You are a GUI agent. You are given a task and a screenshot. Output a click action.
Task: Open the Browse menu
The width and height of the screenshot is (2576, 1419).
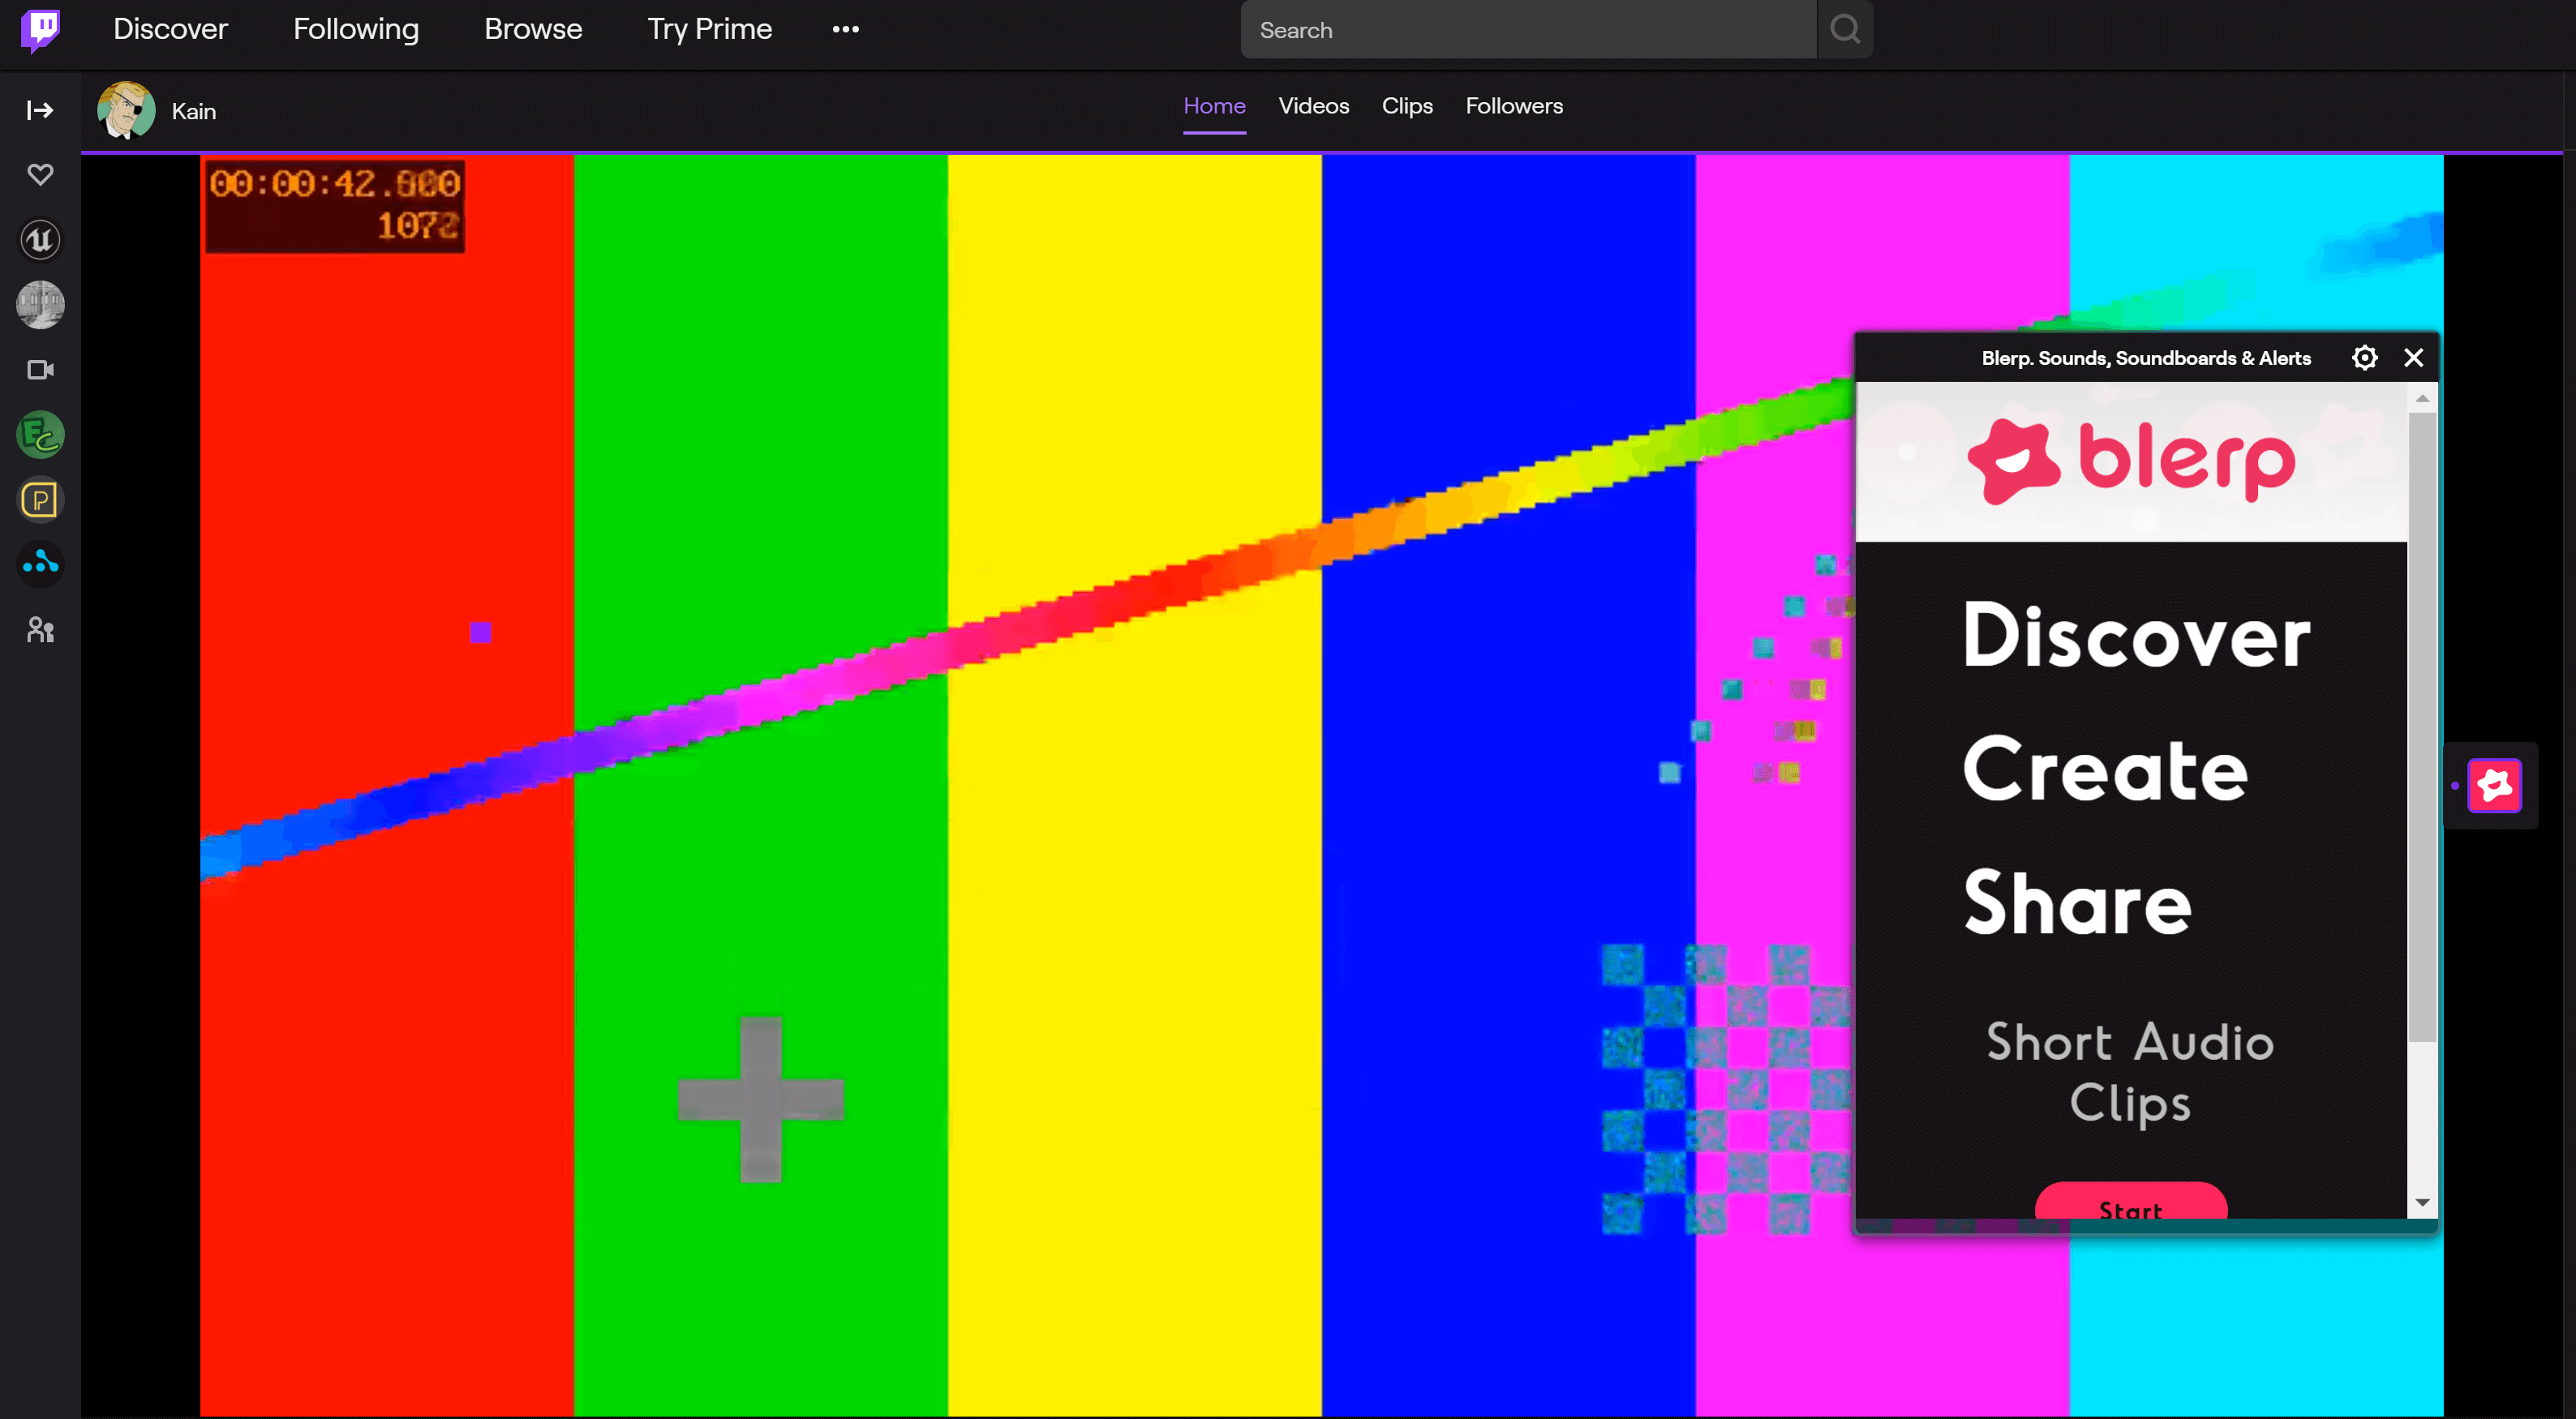pyautogui.click(x=531, y=28)
